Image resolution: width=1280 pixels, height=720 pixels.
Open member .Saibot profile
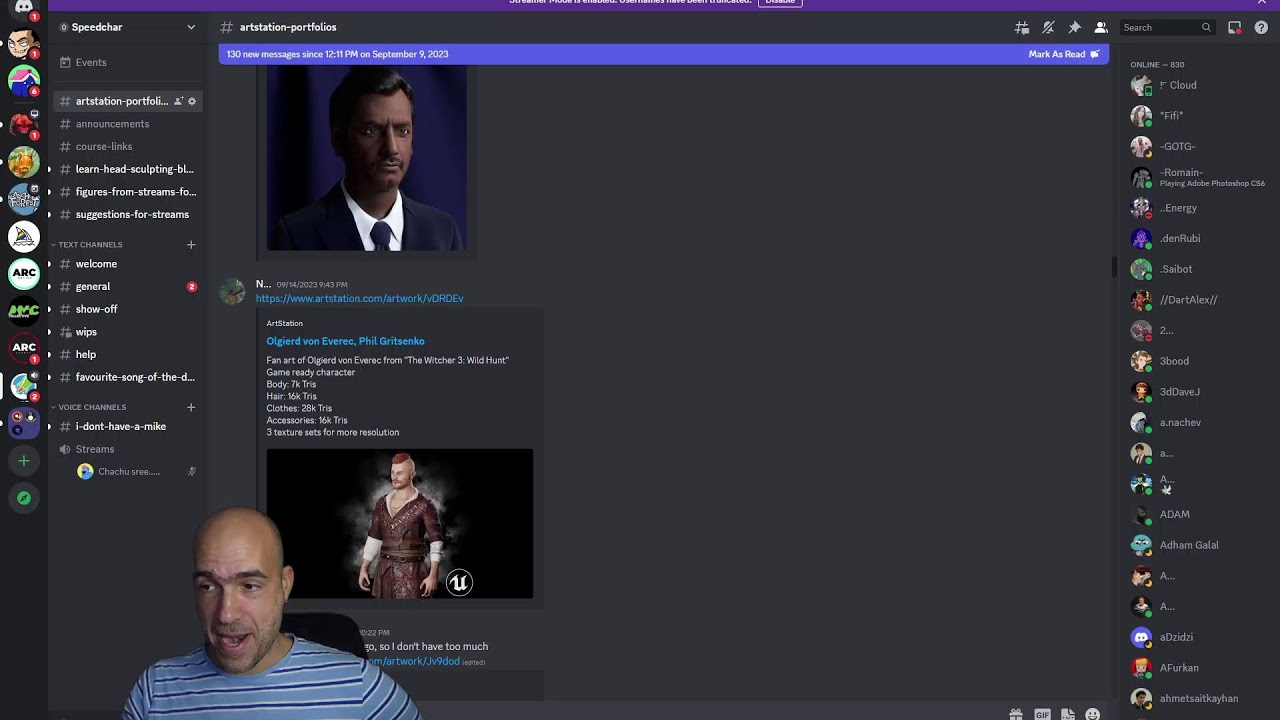pyautogui.click(x=1195, y=269)
